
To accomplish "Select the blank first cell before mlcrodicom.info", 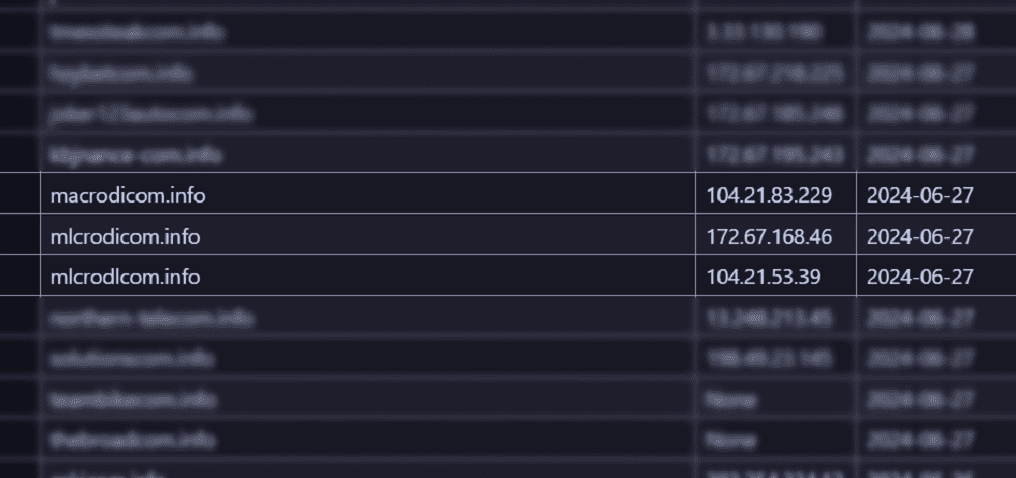I will 19,234.
